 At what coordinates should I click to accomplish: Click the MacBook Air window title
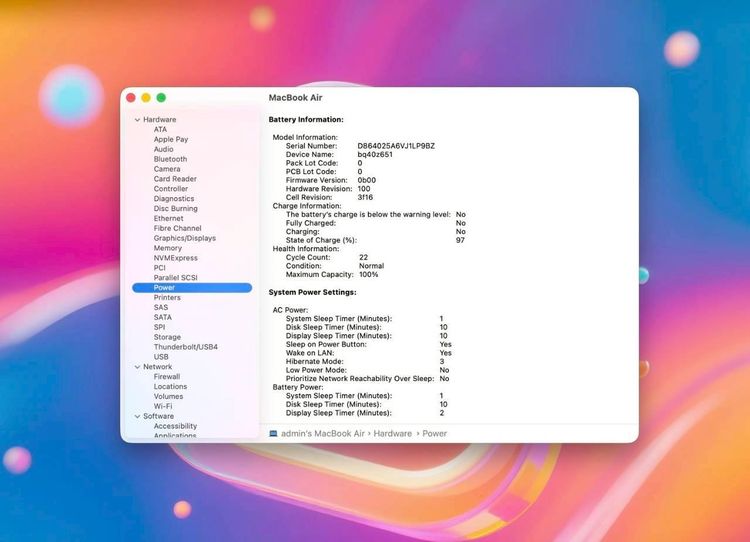point(295,98)
